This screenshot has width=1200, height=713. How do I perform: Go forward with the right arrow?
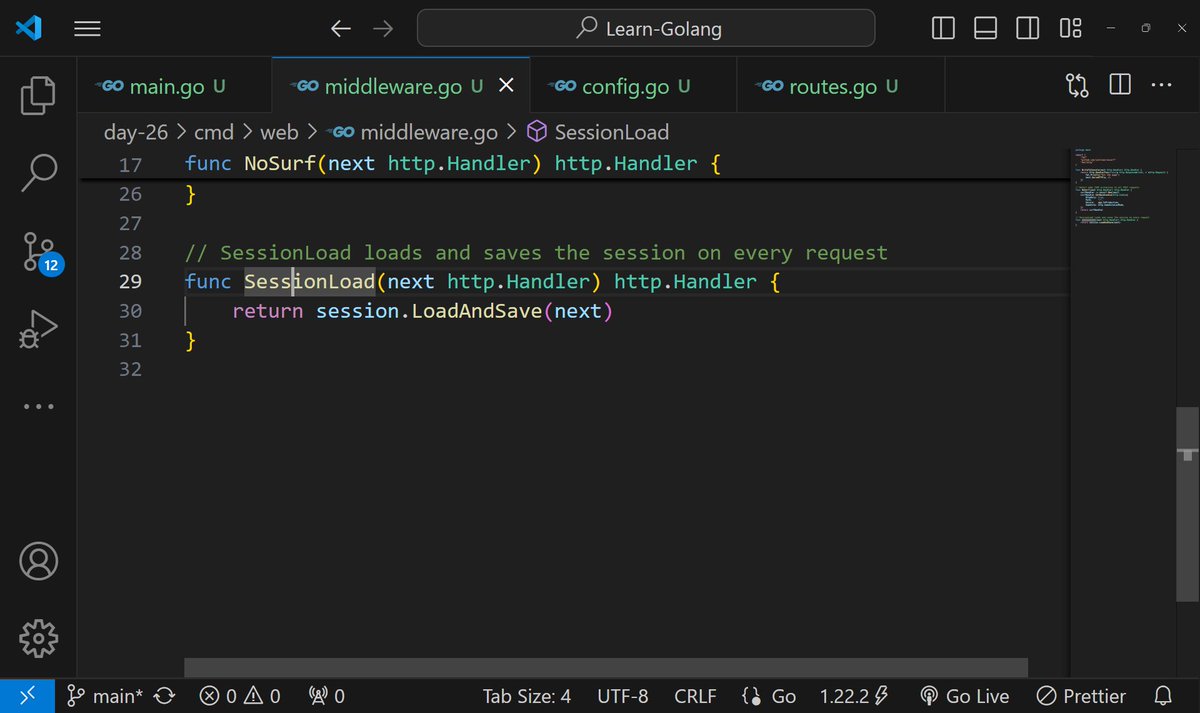click(382, 29)
